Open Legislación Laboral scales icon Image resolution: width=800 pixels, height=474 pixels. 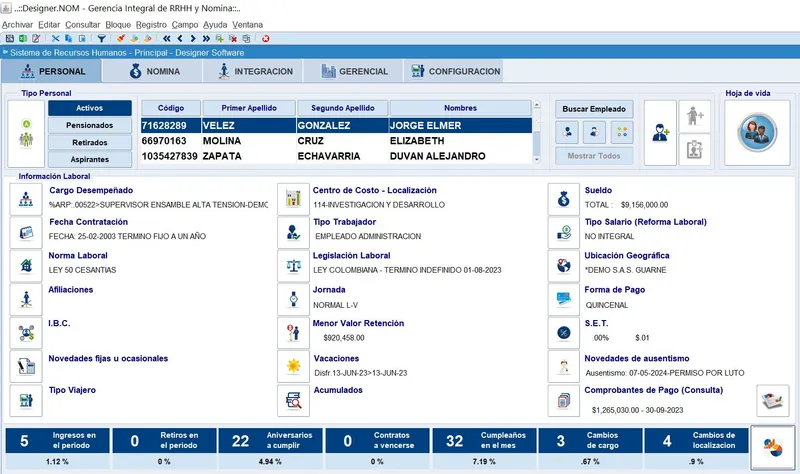pyautogui.click(x=293, y=266)
